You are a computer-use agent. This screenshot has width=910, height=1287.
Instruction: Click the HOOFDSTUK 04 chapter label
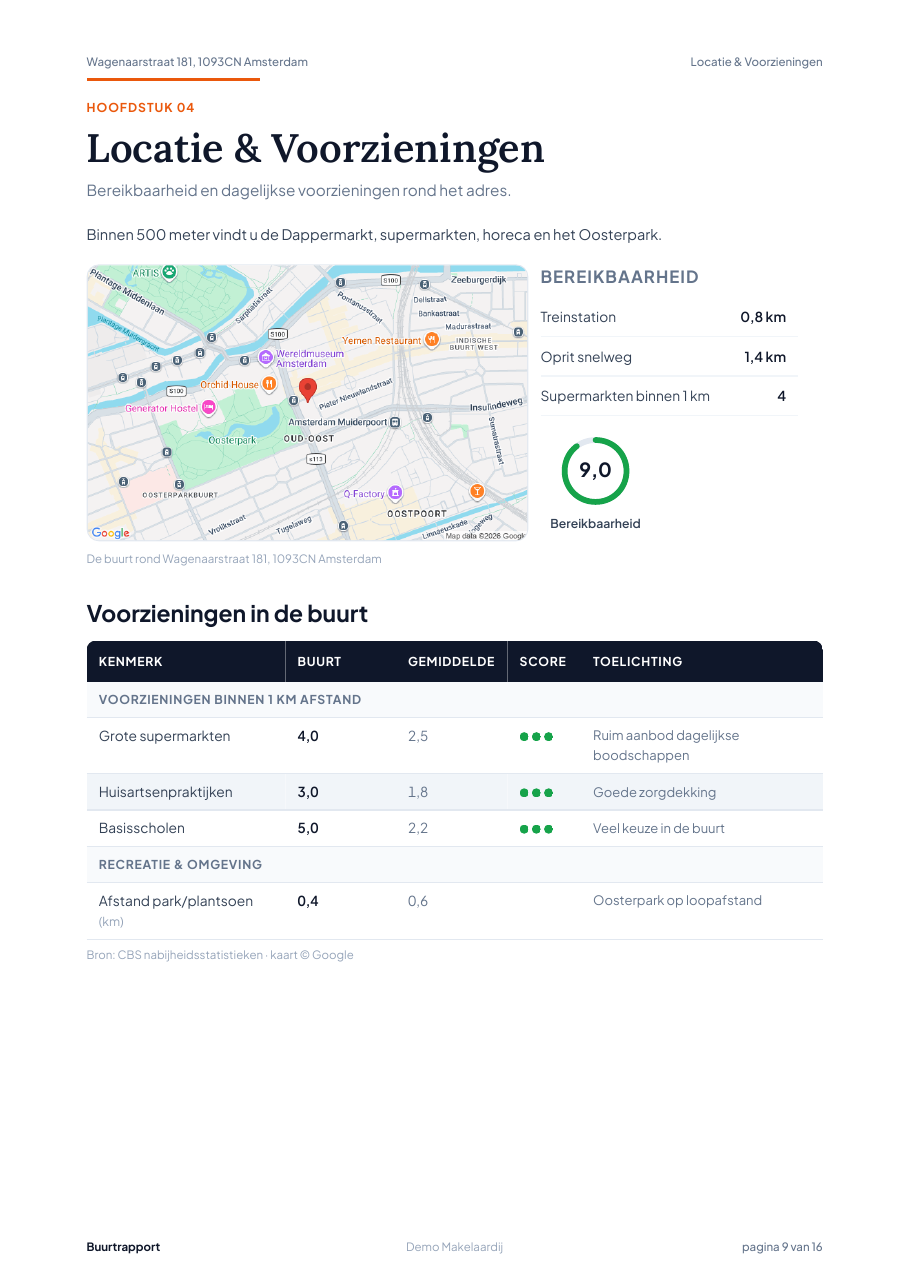coord(140,108)
